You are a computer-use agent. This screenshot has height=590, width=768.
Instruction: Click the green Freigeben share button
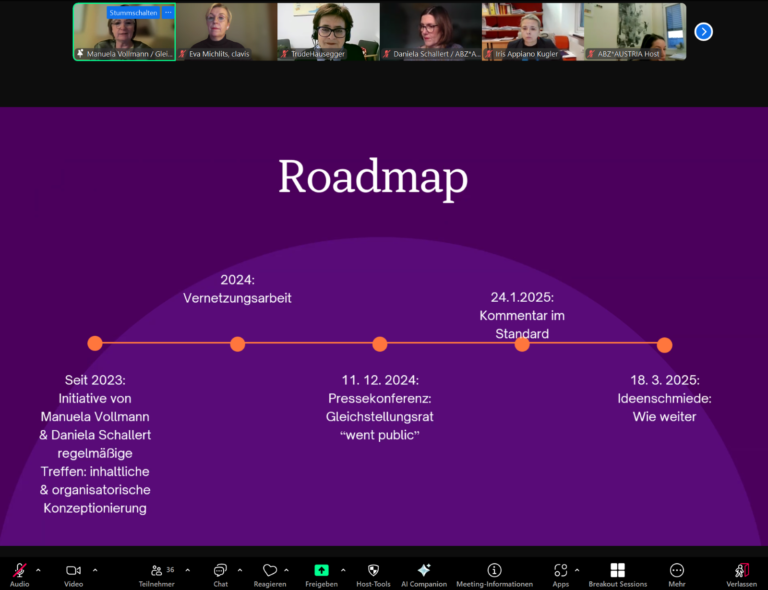[x=321, y=570]
